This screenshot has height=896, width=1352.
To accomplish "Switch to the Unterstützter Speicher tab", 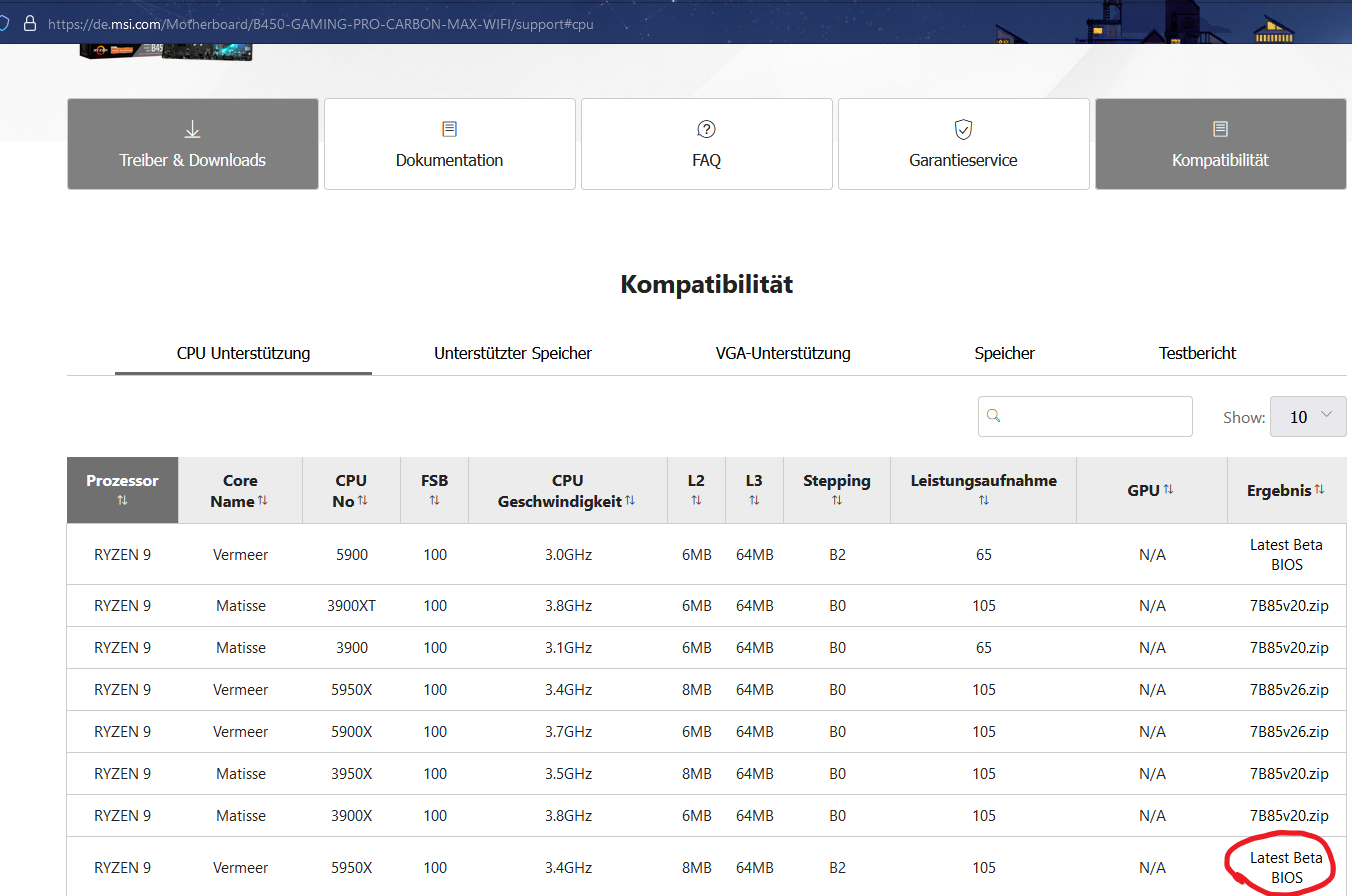I will (513, 353).
